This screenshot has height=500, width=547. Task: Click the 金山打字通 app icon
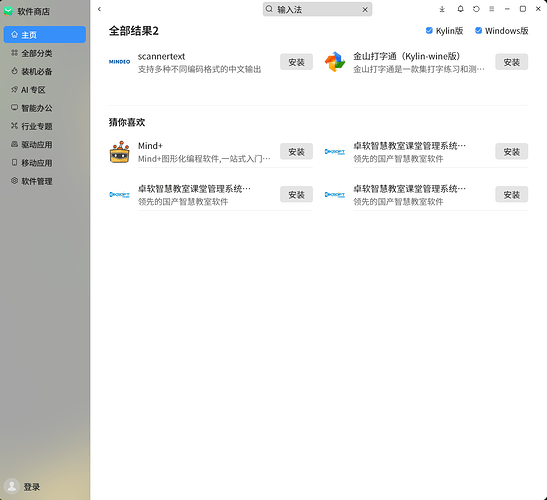335,62
